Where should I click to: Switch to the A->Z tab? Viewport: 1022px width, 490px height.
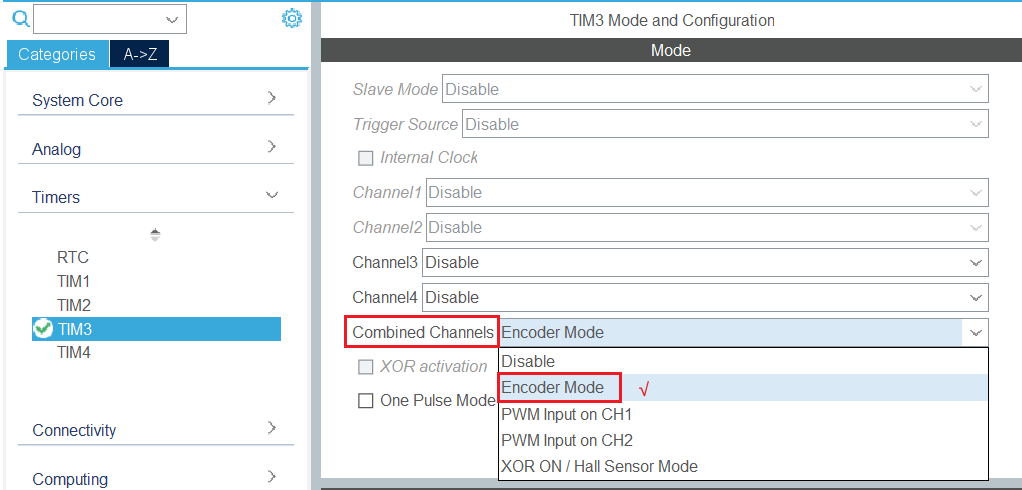[x=140, y=54]
